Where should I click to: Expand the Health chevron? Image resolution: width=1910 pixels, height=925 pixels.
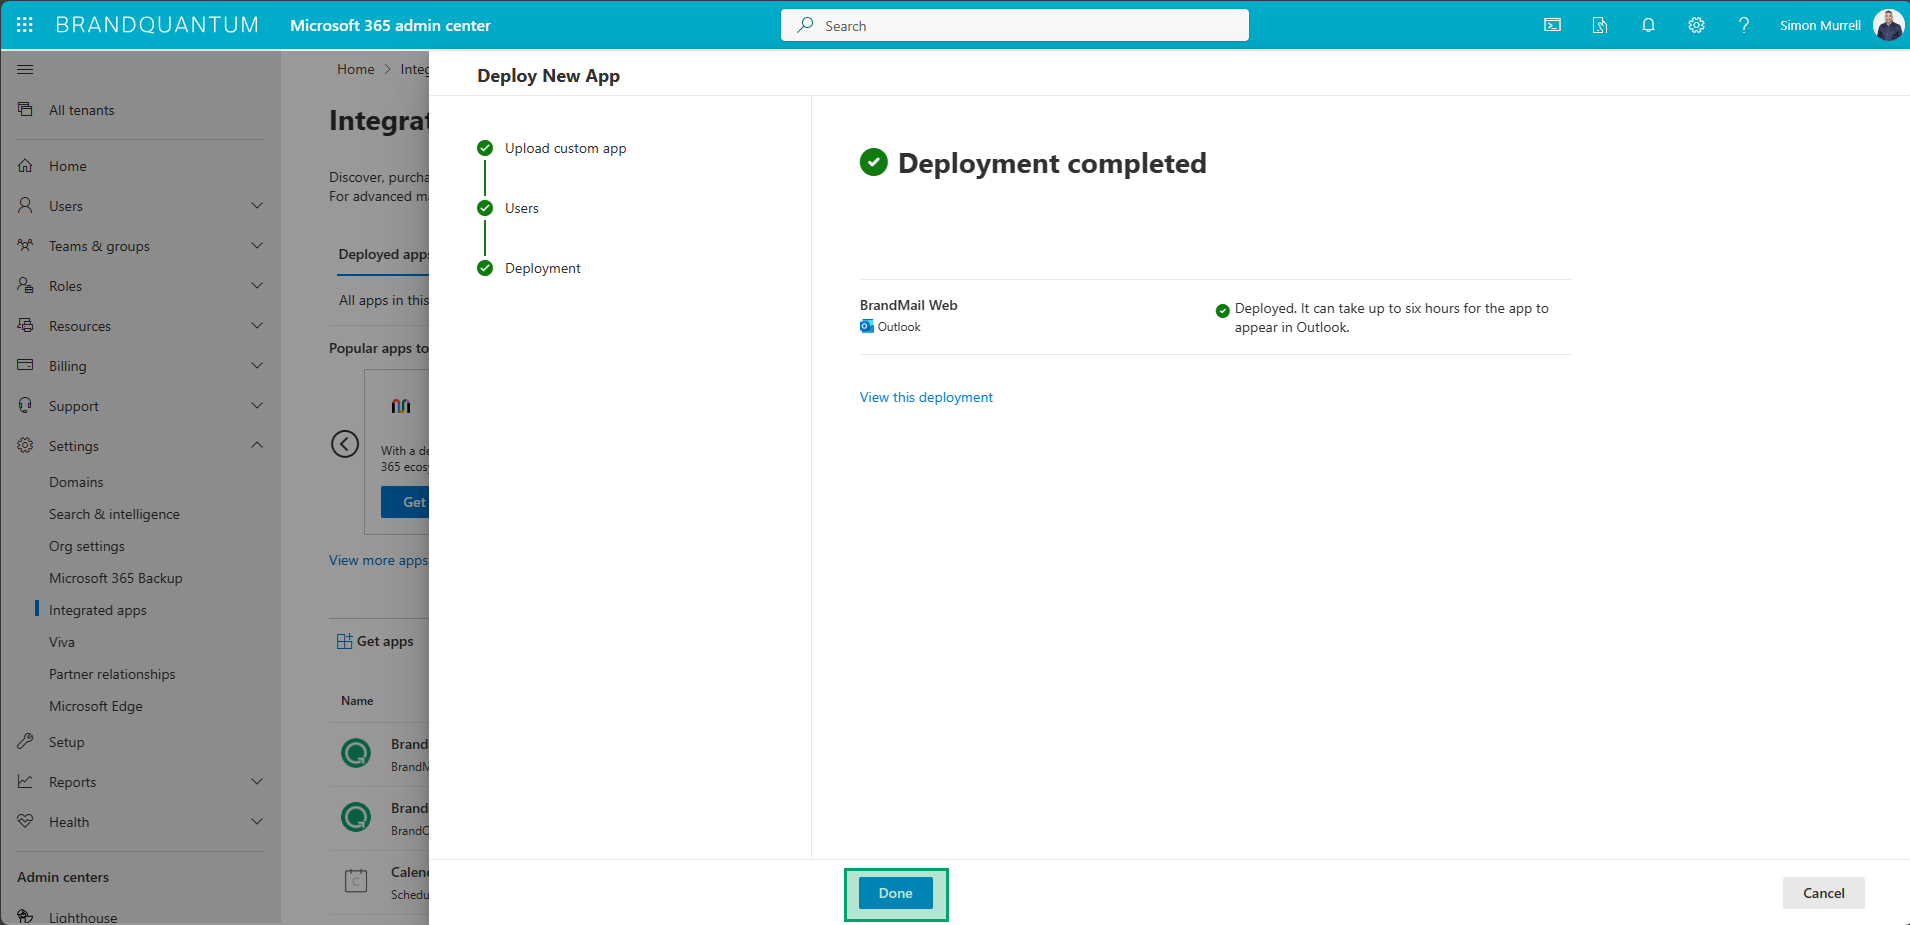coord(257,821)
